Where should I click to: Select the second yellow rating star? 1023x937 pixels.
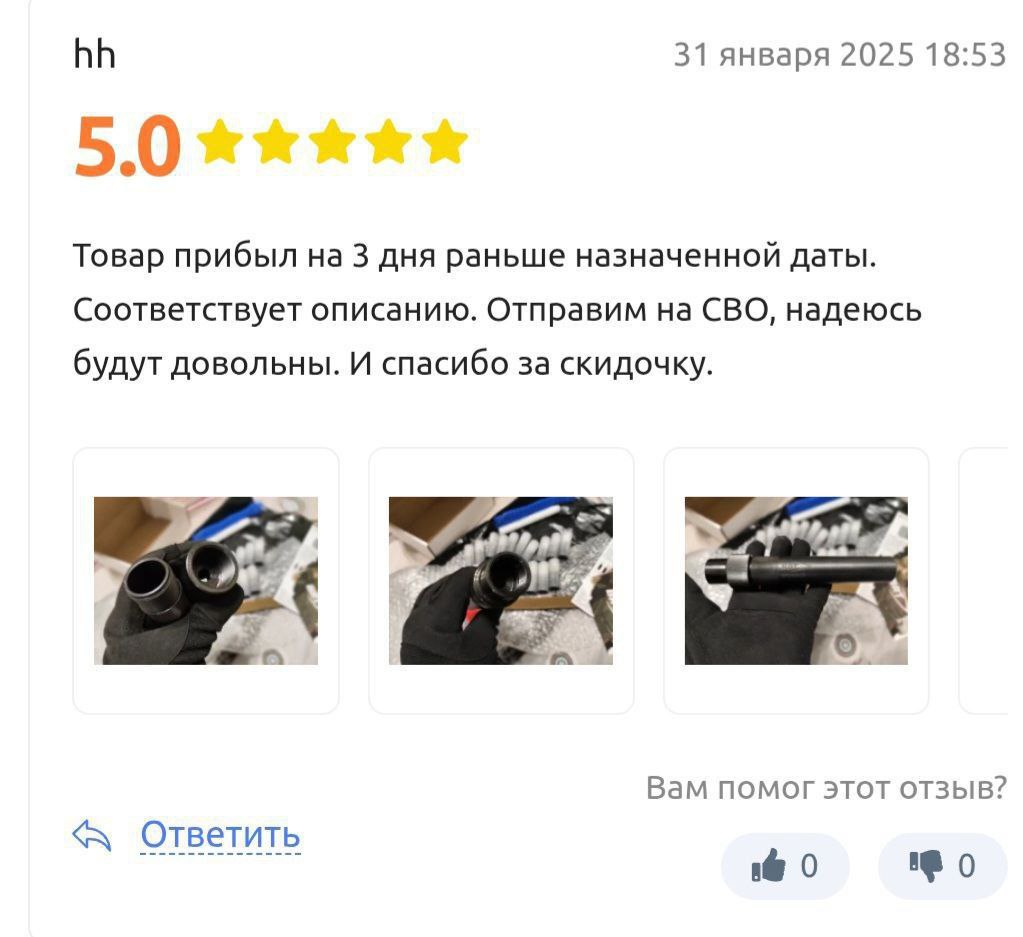276,141
